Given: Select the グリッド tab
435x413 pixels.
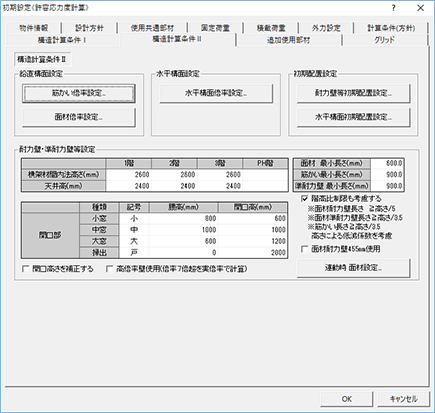Looking at the screenshot, I should (384, 40).
